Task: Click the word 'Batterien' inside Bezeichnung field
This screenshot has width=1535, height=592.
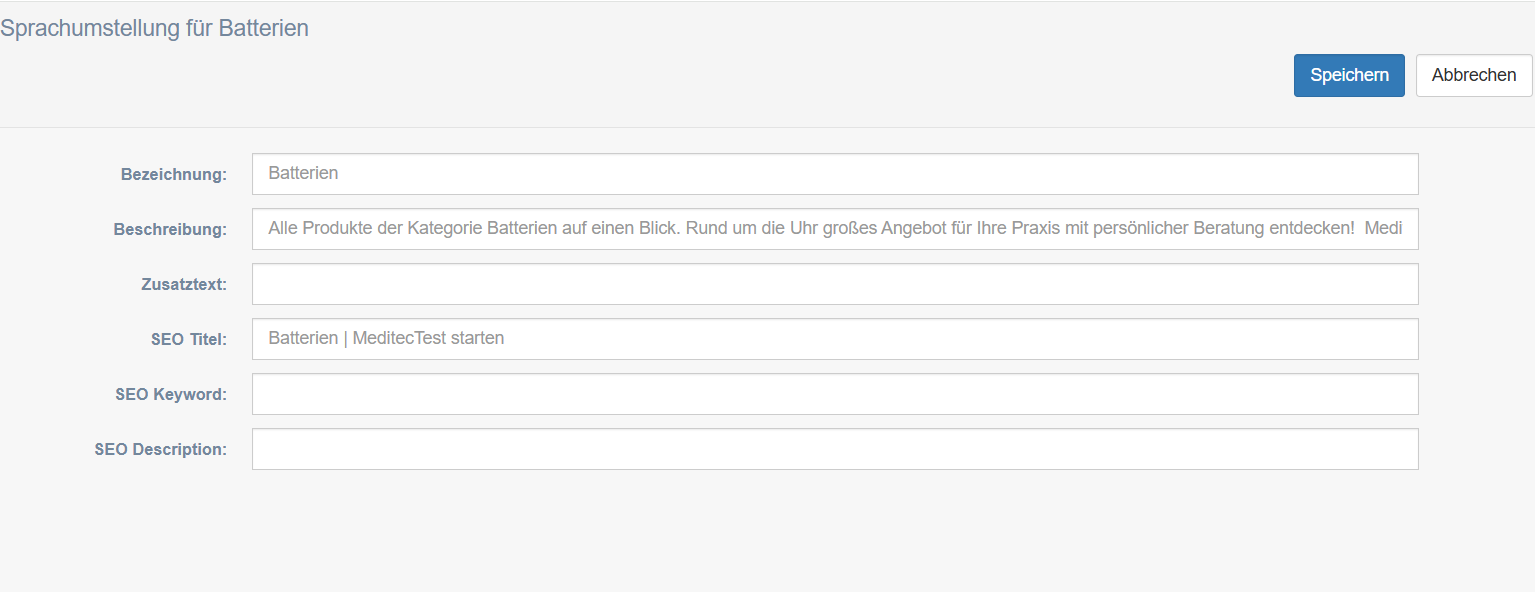Action: [303, 173]
